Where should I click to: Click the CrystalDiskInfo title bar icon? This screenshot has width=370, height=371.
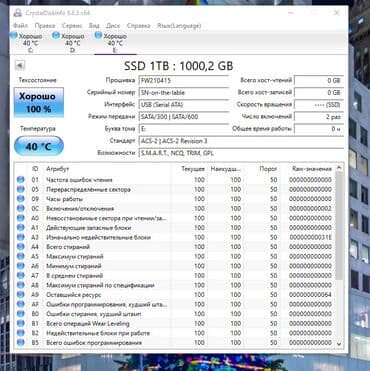(18, 13)
